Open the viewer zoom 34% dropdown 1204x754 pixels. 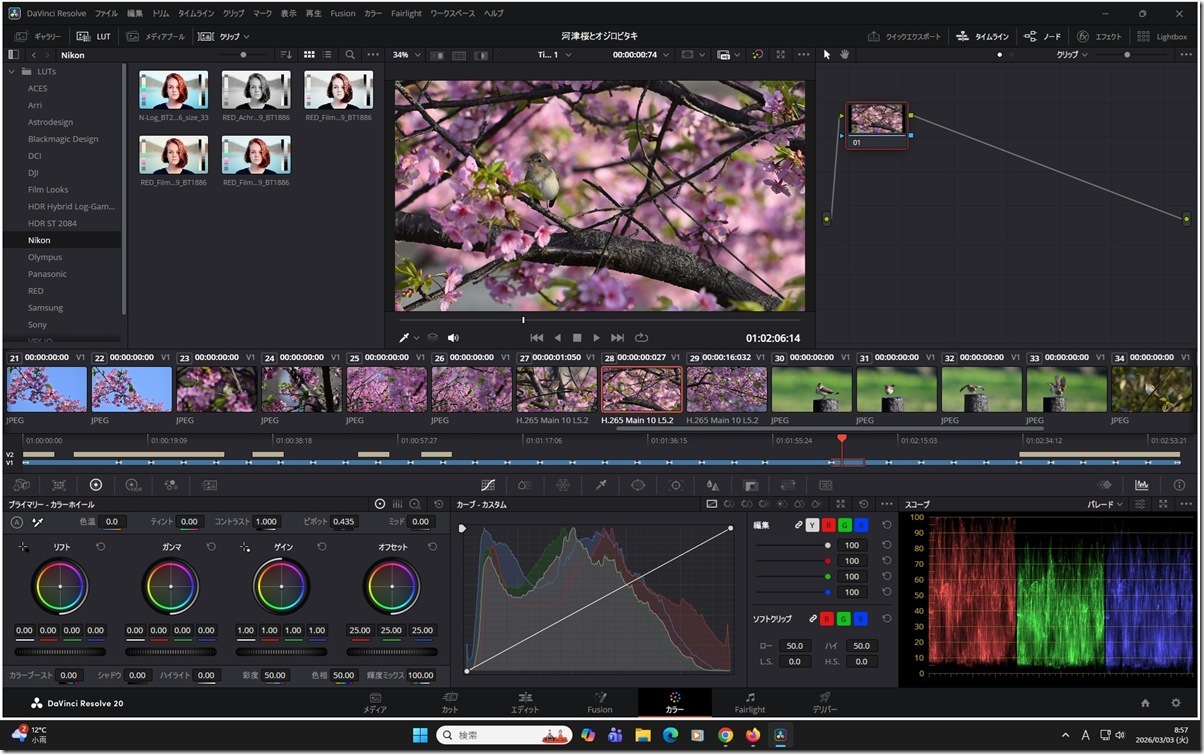pos(404,55)
